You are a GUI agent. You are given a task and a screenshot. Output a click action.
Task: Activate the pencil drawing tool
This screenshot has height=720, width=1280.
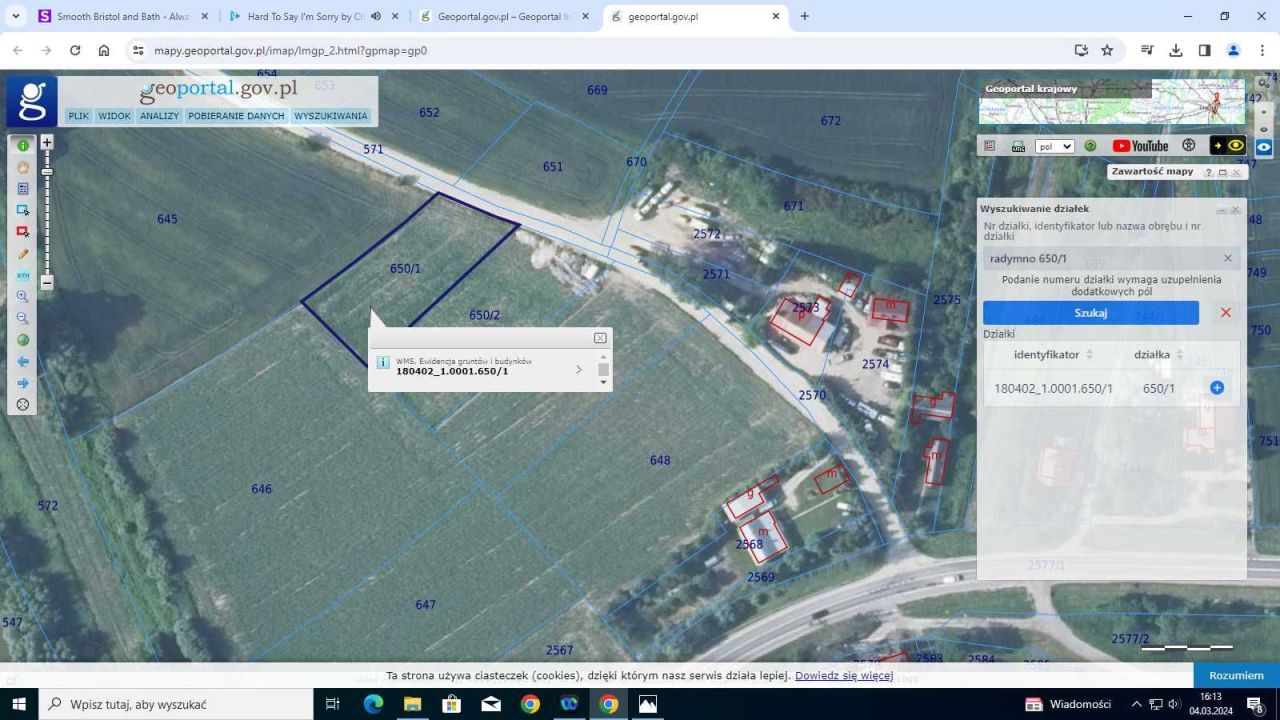click(22, 254)
